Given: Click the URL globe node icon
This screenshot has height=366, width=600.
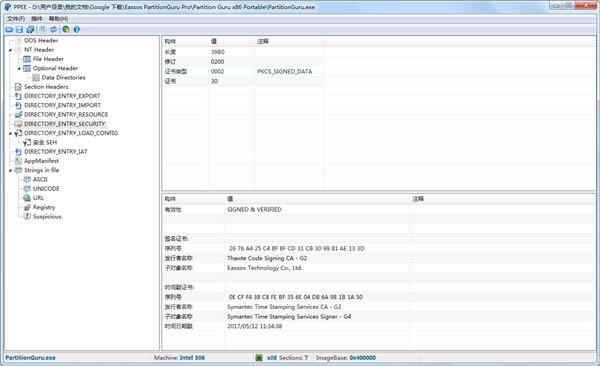Looking at the screenshot, I should pyautogui.click(x=27, y=198).
